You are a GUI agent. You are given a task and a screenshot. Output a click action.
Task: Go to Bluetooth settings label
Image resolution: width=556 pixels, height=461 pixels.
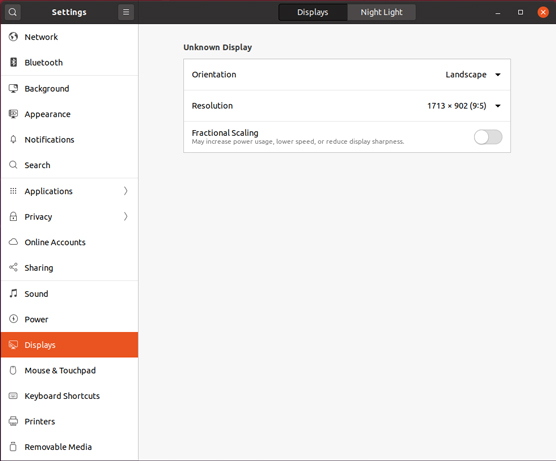click(x=44, y=62)
